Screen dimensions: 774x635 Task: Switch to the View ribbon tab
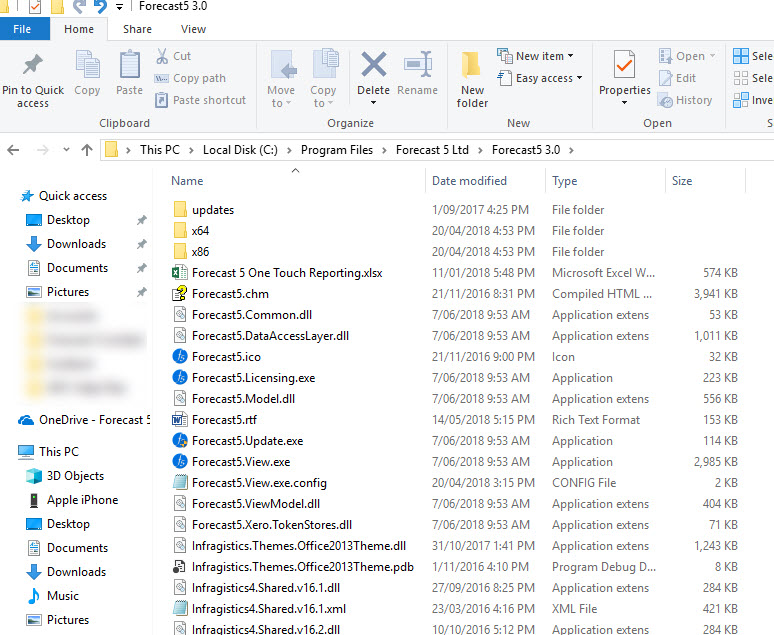tap(194, 29)
